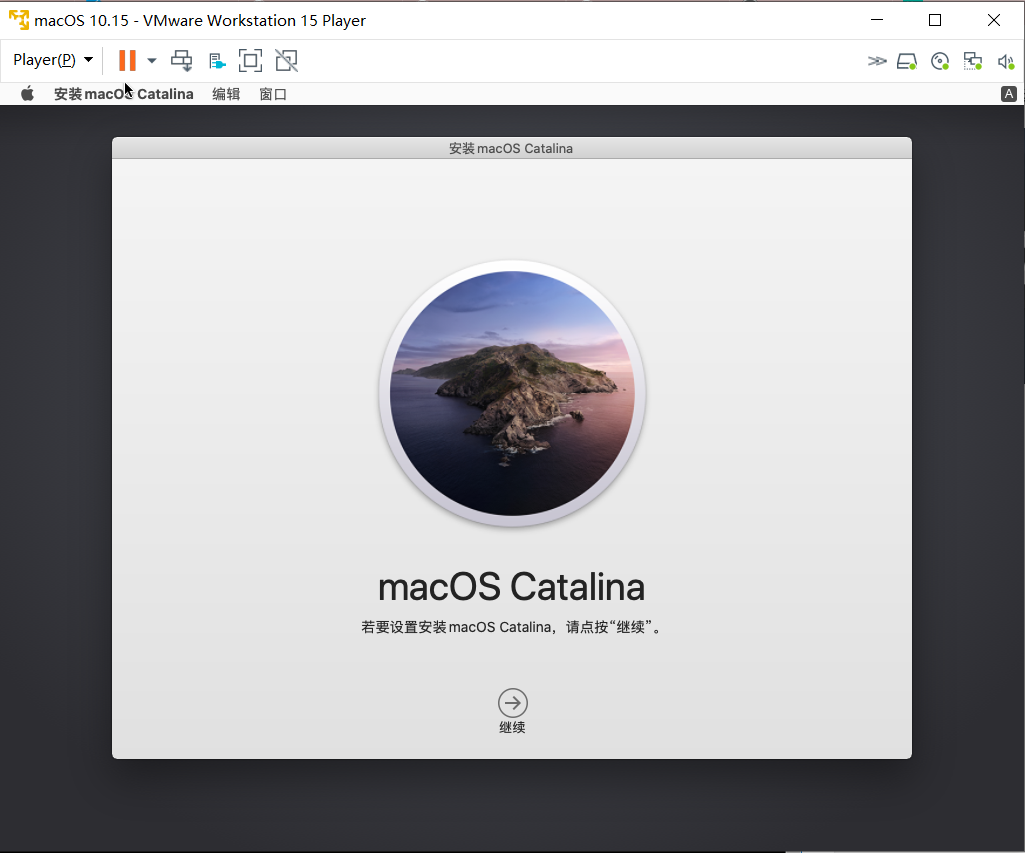This screenshot has height=853, width=1025.
Task: Open the 安装 macOS Catalina menu
Action: pos(124,94)
